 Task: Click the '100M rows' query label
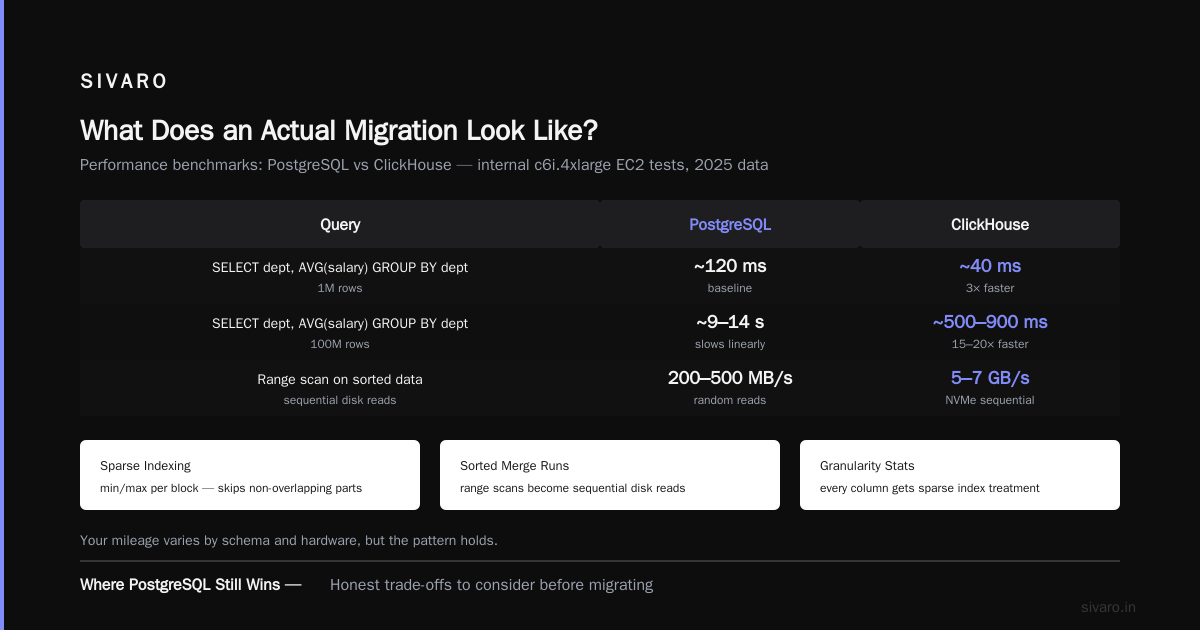tap(340, 344)
